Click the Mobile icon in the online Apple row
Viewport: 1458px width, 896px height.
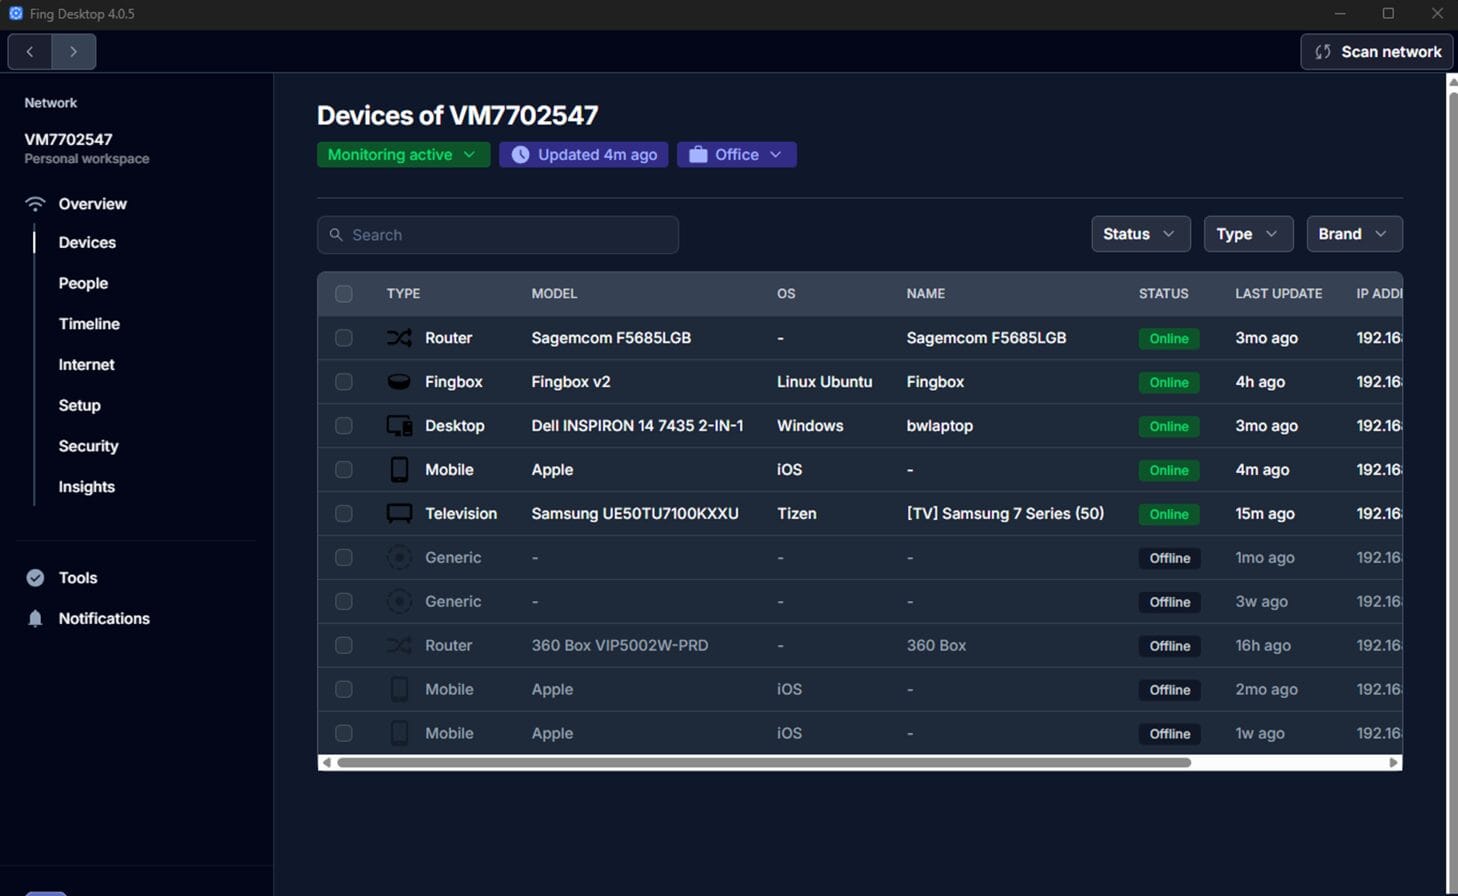(399, 470)
